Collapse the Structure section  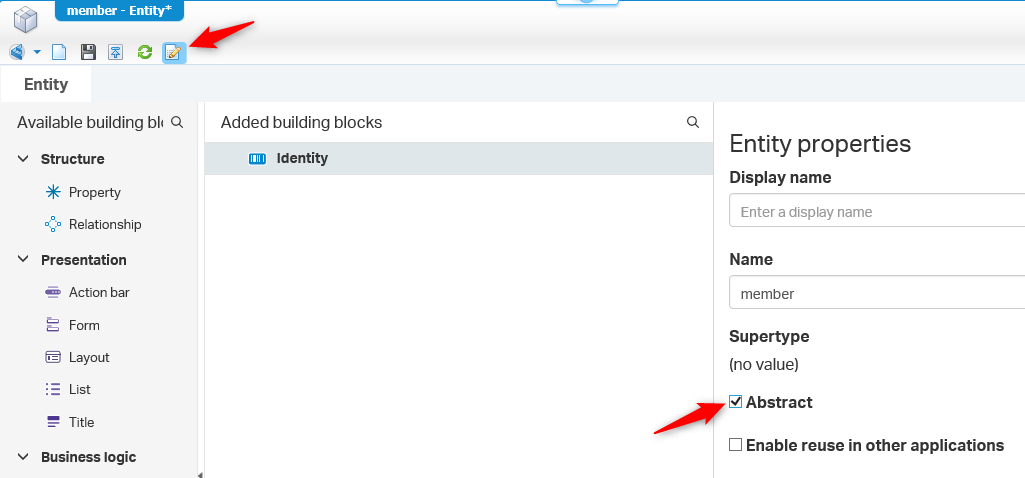coord(23,159)
